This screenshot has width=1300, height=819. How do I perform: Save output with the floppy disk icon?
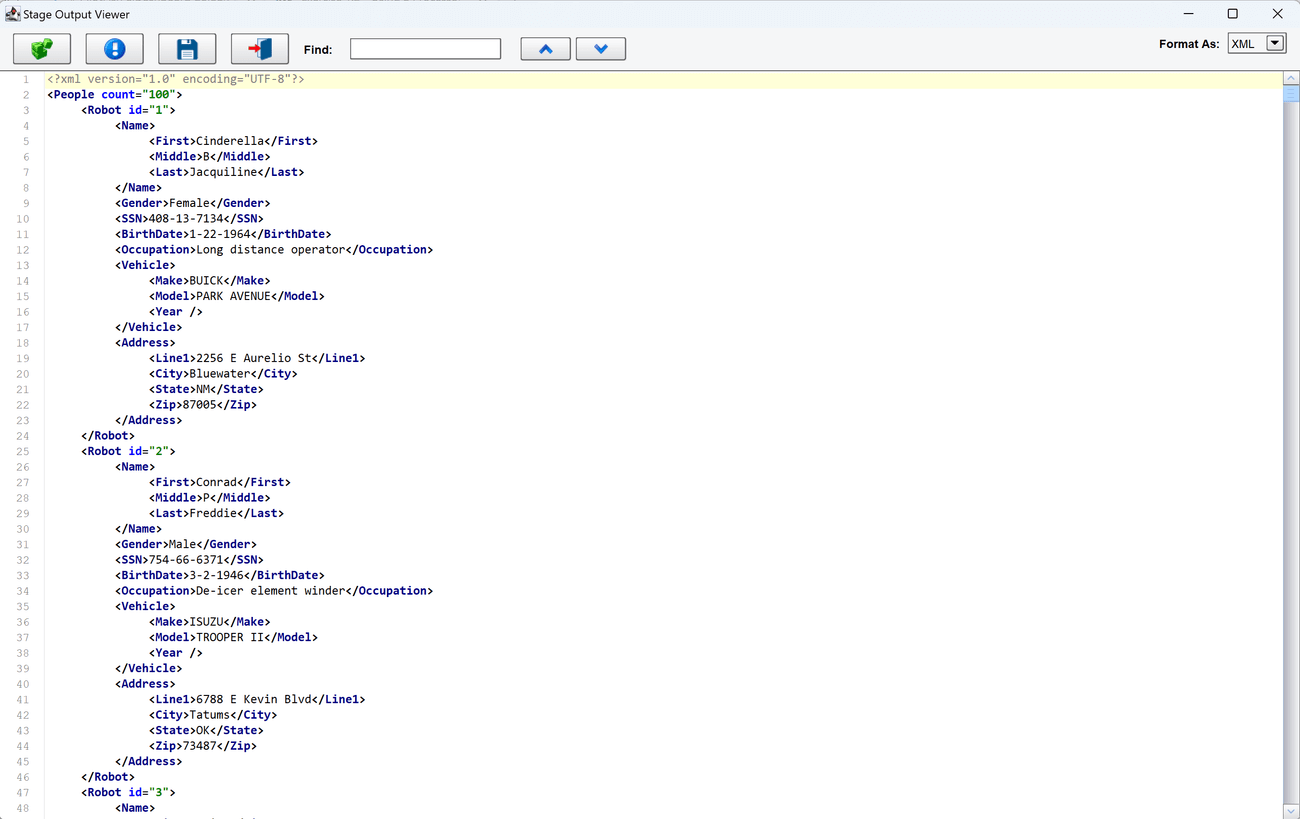coord(187,49)
